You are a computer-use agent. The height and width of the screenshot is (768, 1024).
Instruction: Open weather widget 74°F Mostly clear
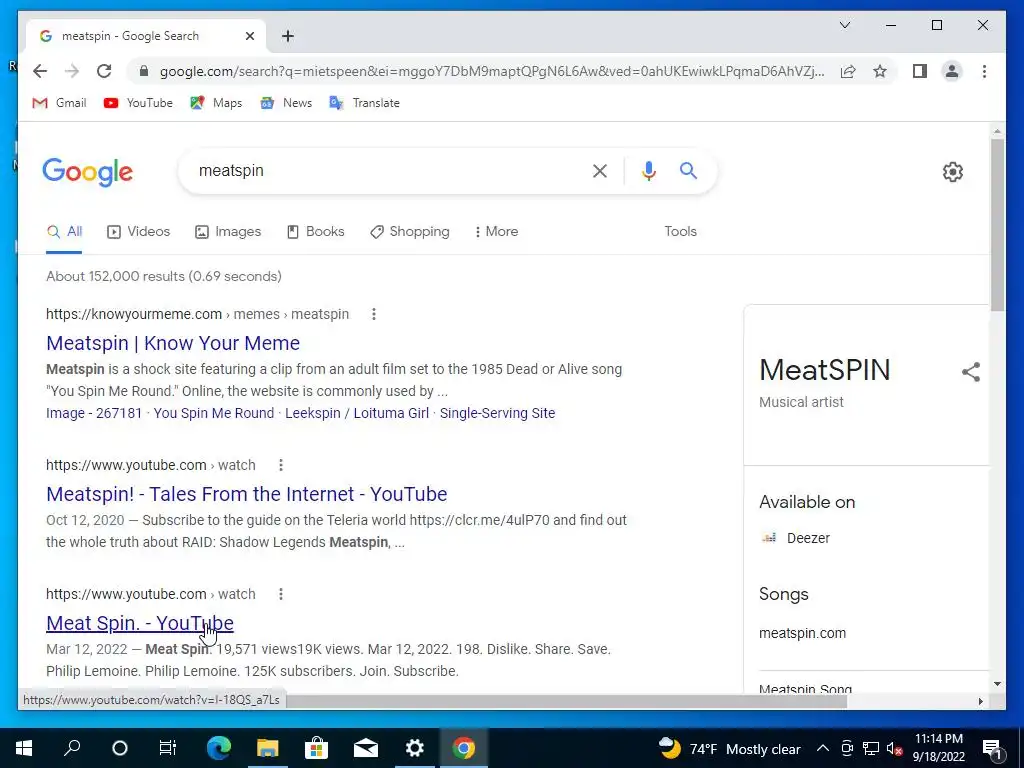click(729, 748)
